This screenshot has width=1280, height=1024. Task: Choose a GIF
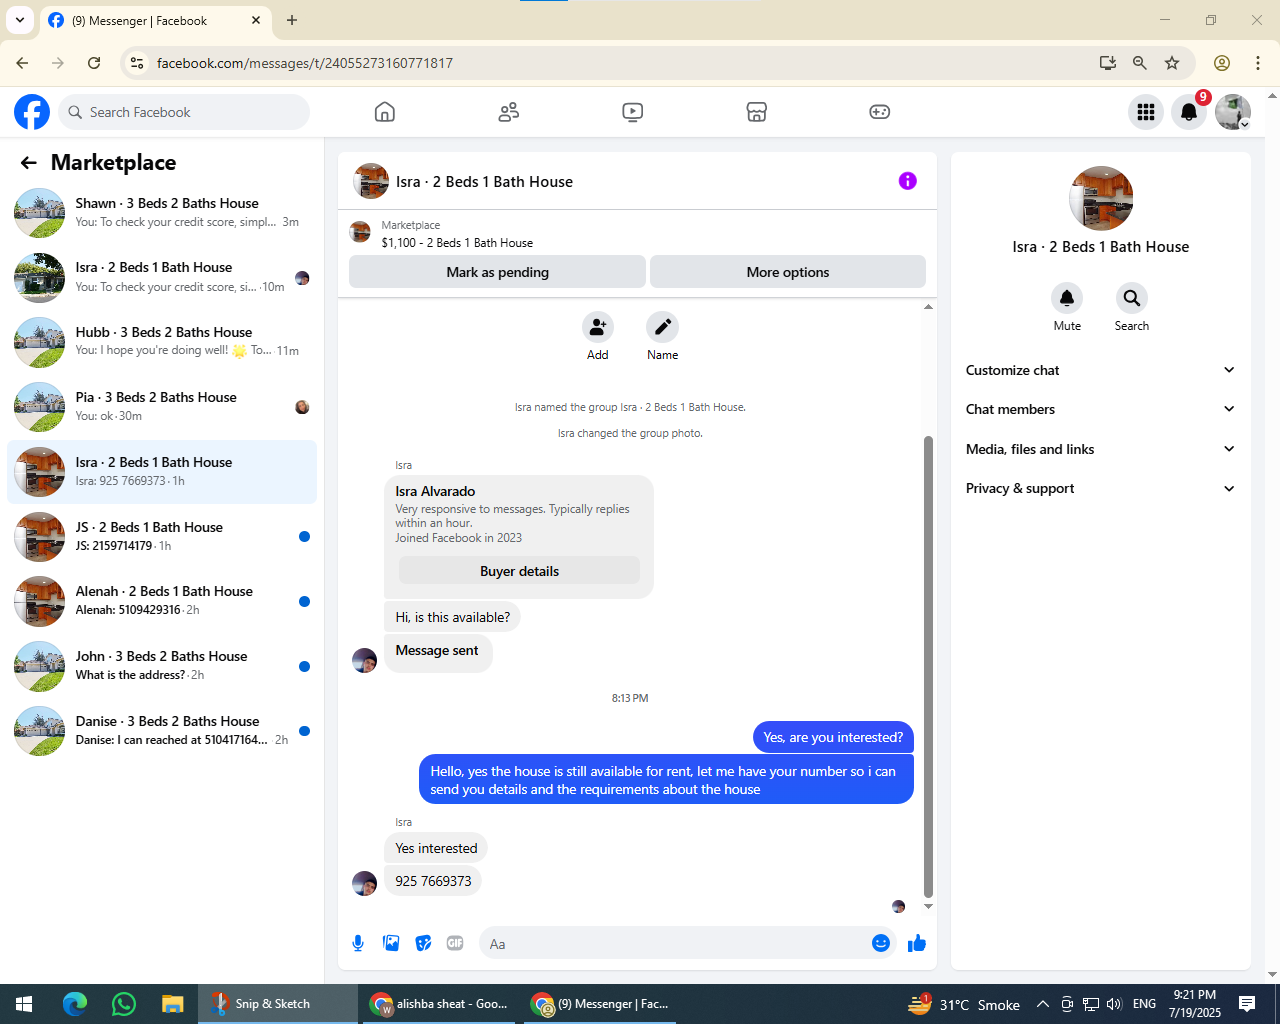tap(456, 943)
